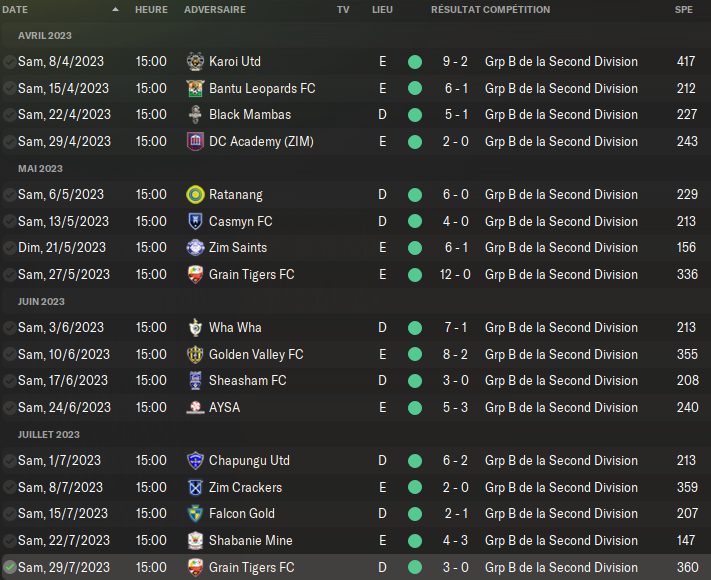711x580 pixels.
Task: Click the green win indicator for Black Mambas match
Action: (x=415, y=115)
